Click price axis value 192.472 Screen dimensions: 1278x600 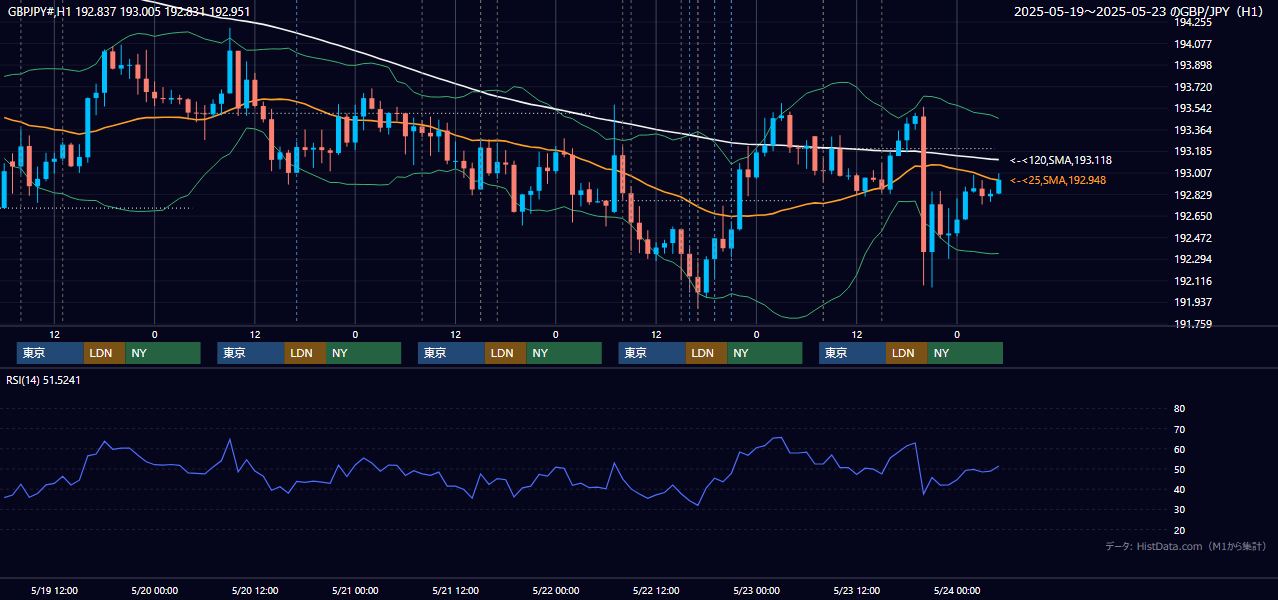(x=1193, y=238)
